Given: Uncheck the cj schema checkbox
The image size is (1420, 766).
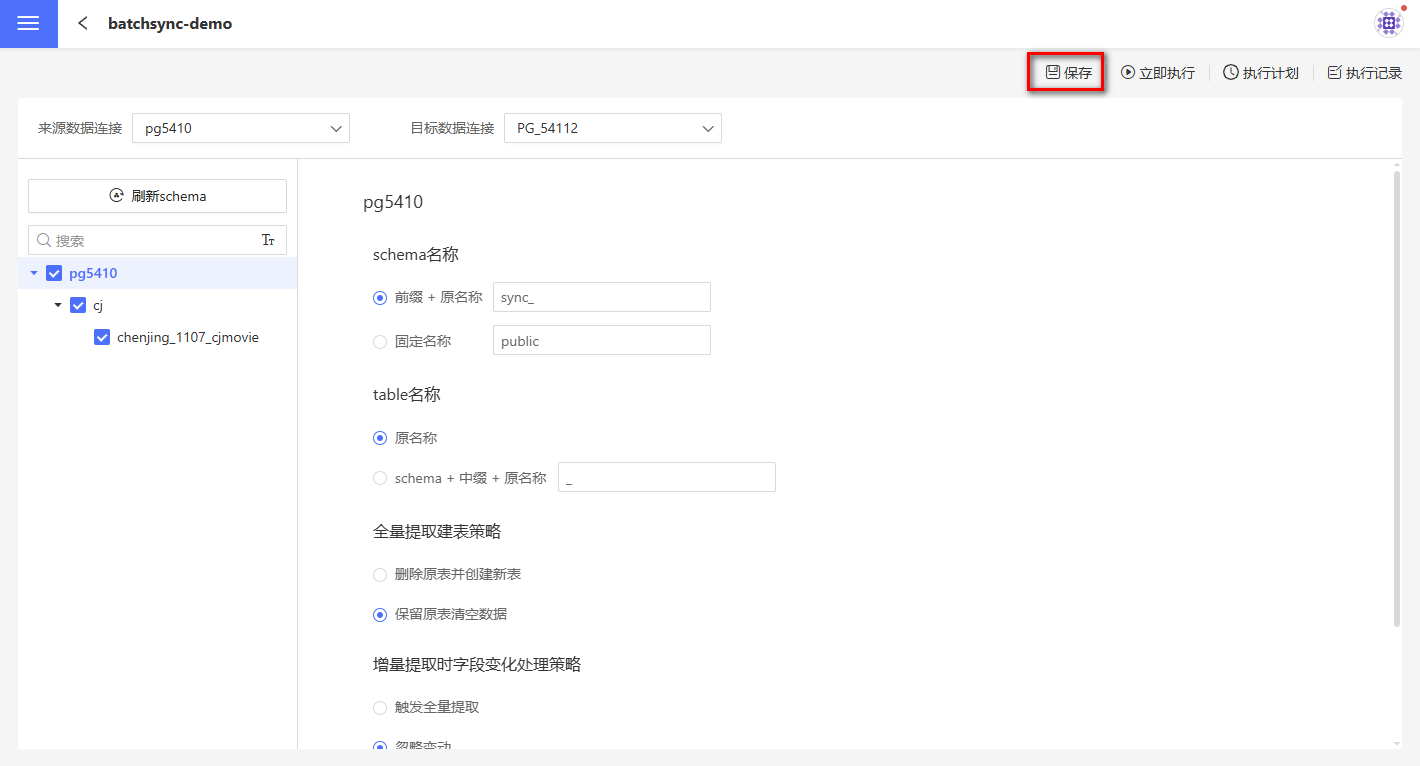Looking at the screenshot, I should (78, 306).
